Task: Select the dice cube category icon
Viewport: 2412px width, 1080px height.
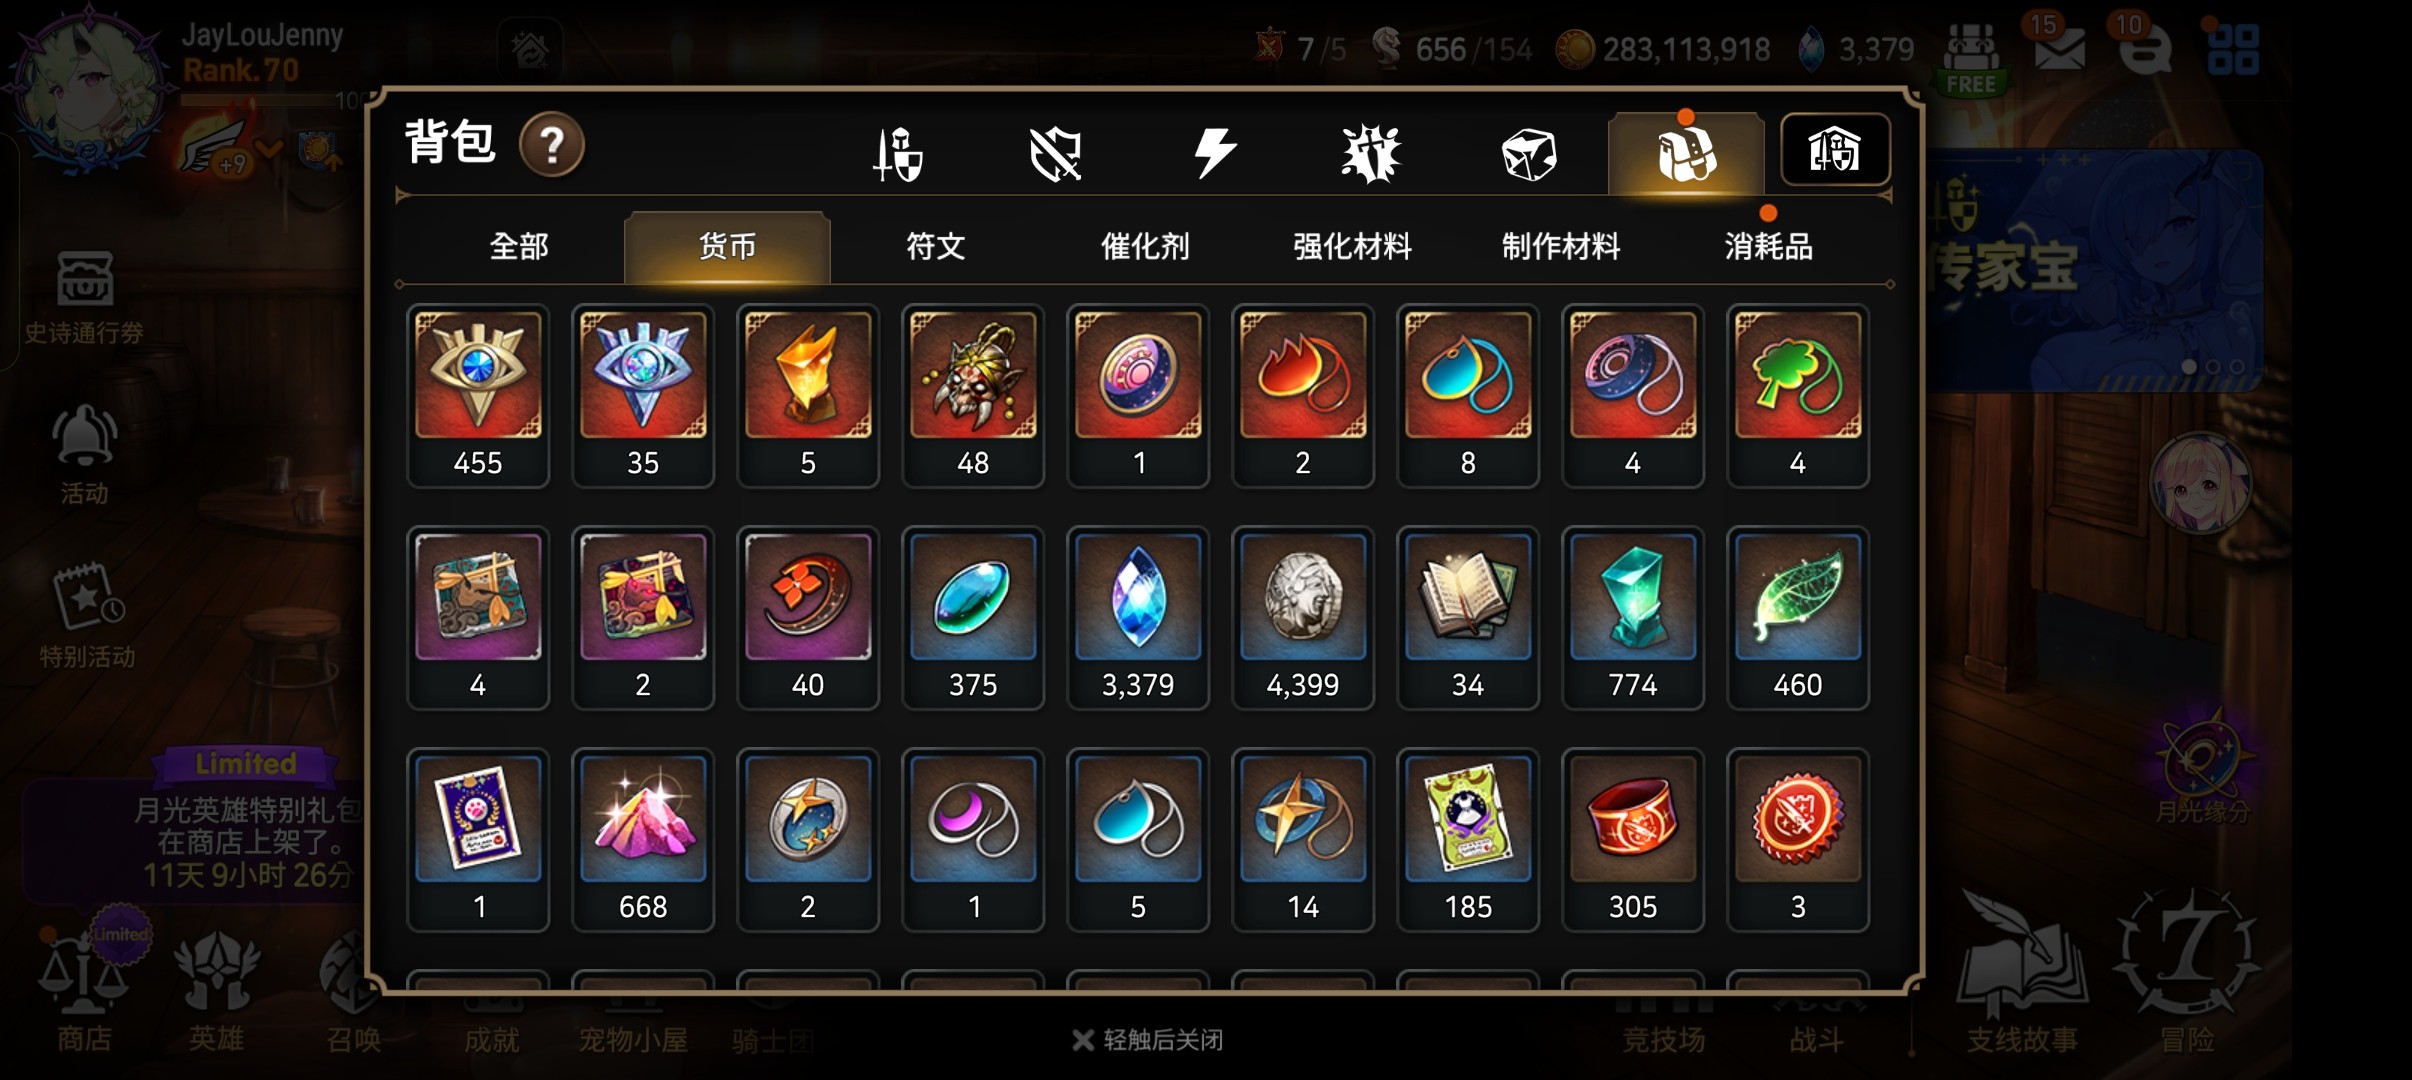Action: (1529, 155)
